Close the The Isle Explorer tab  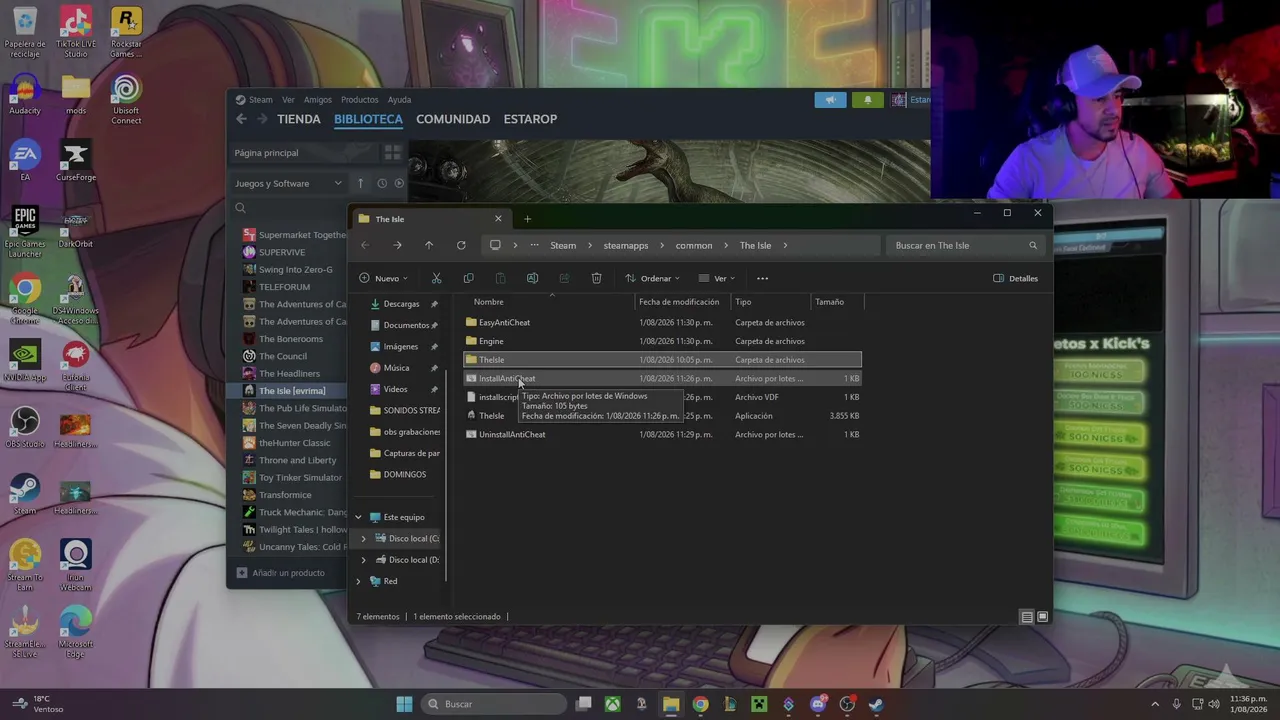[498, 219]
